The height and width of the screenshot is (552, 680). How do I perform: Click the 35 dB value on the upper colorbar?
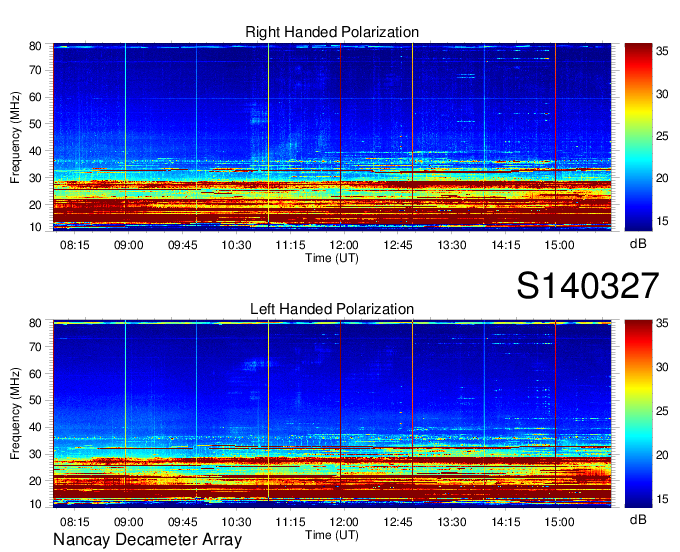tap(662, 52)
